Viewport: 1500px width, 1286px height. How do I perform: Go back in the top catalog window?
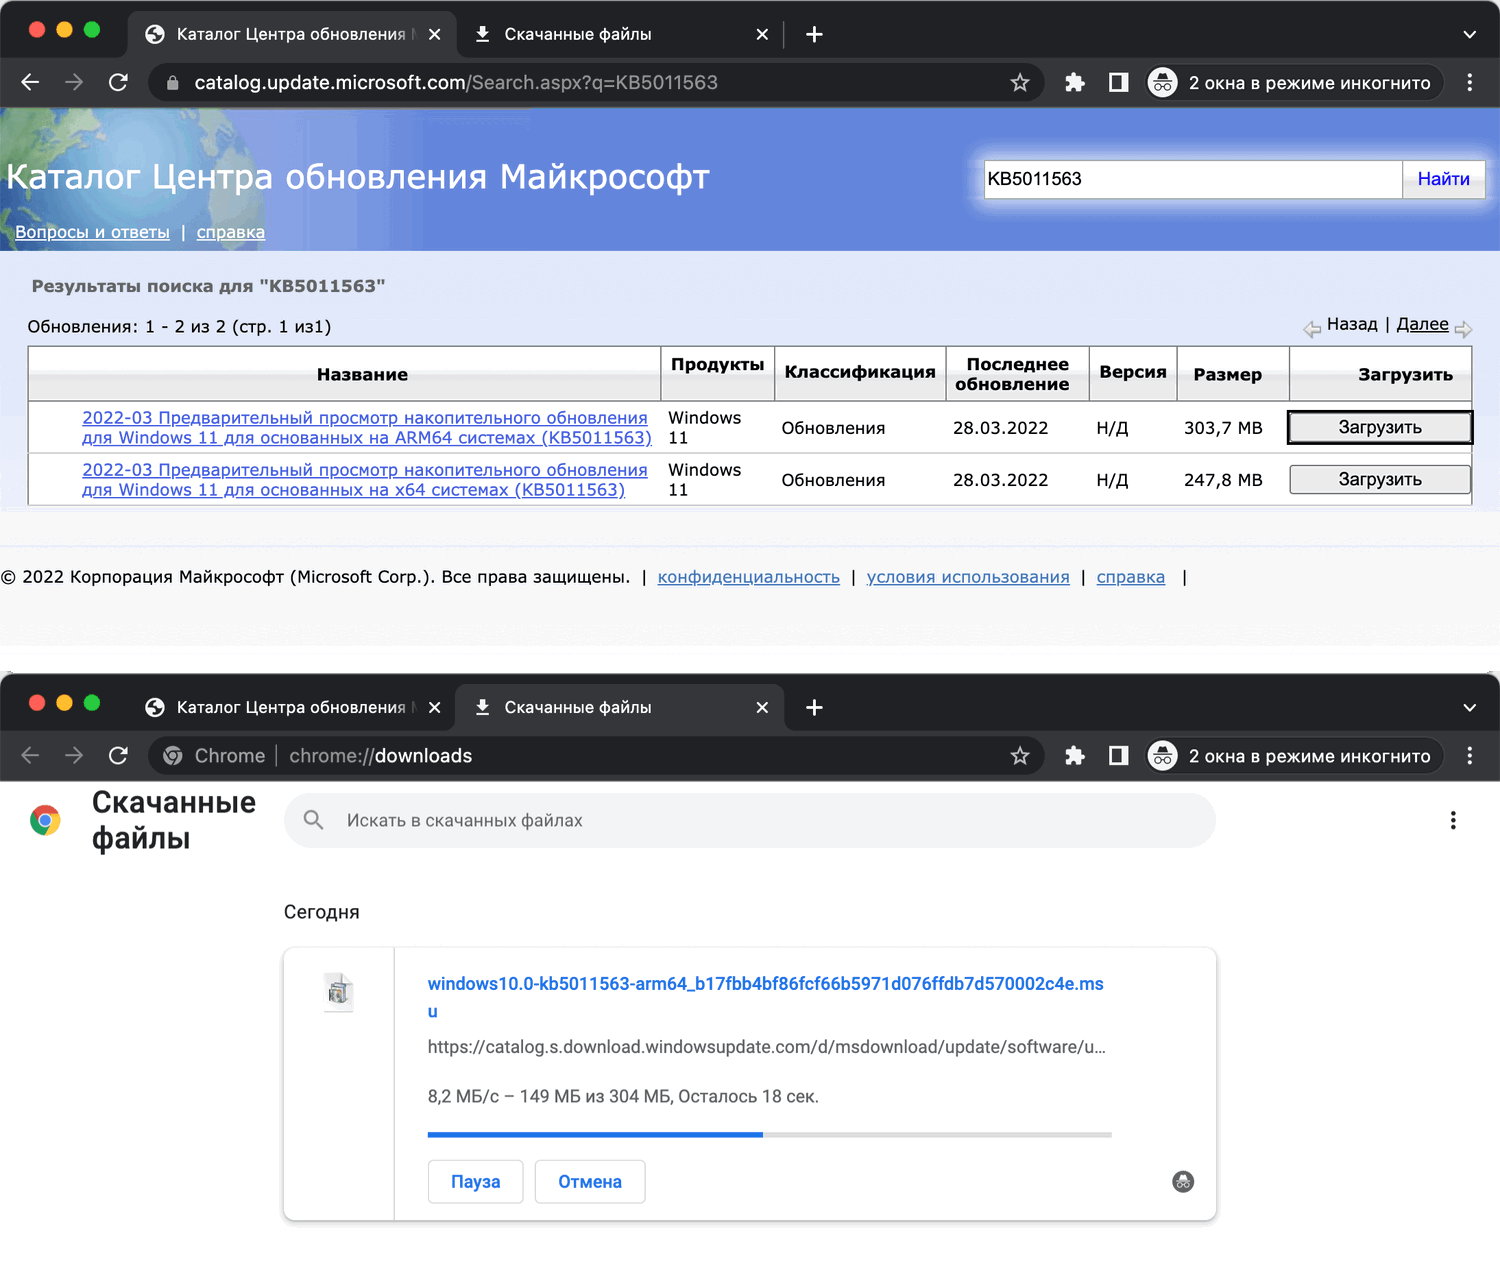[30, 82]
